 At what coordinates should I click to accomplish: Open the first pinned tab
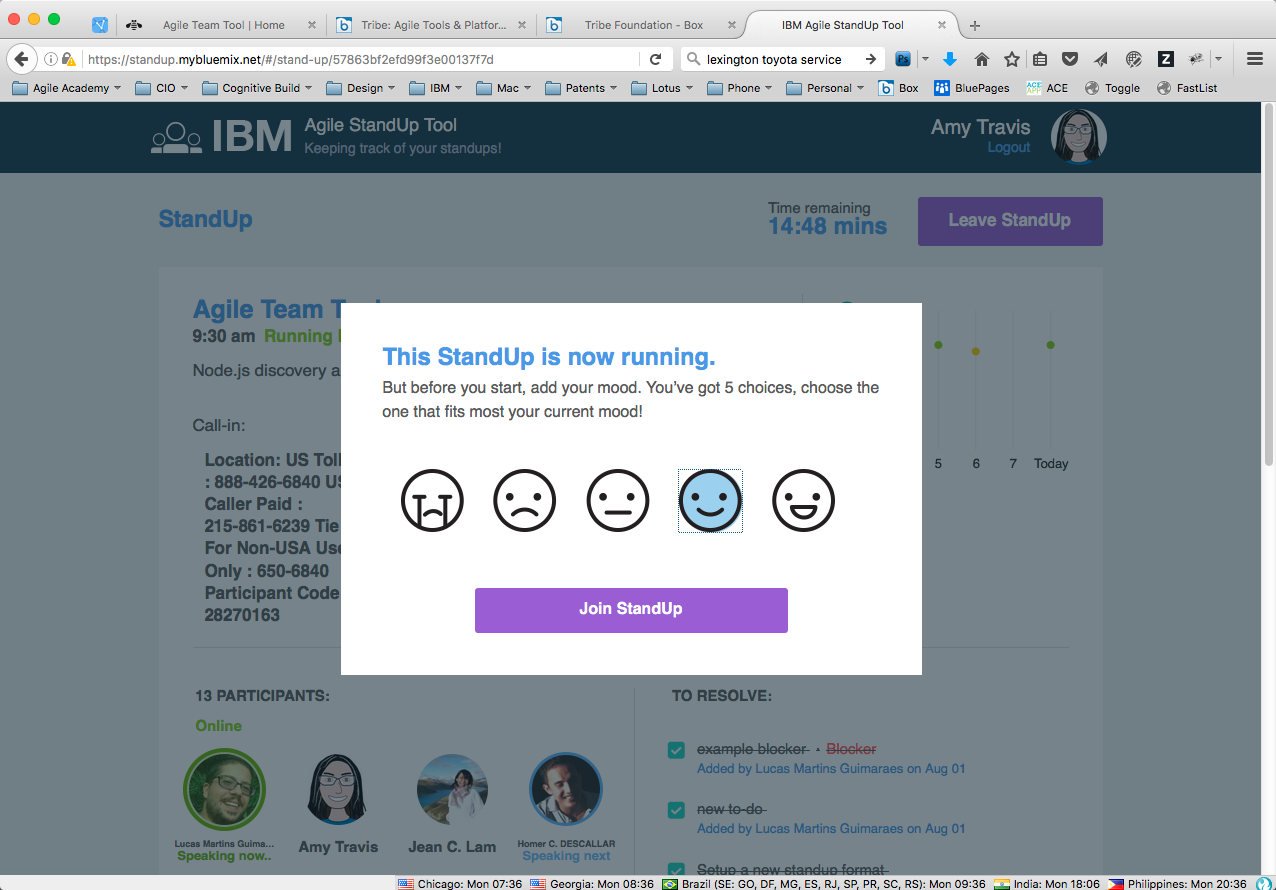point(100,25)
